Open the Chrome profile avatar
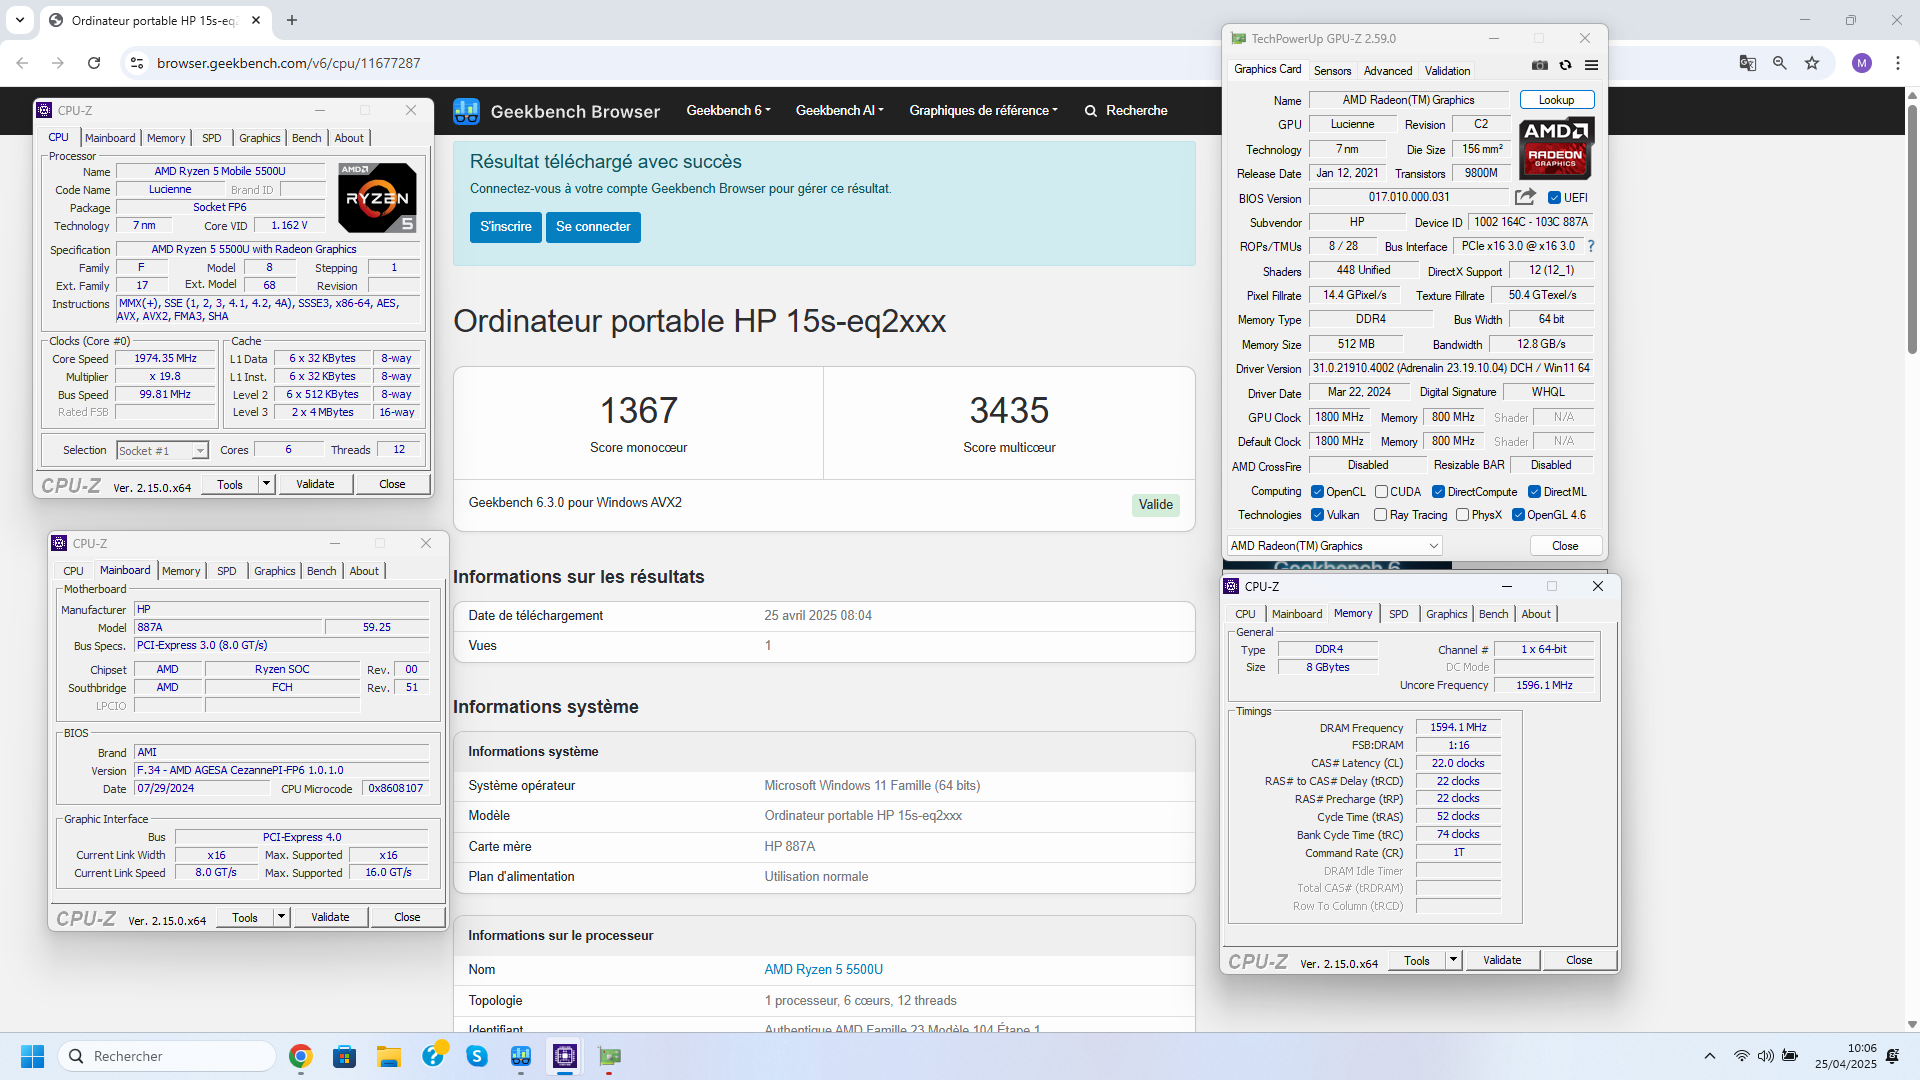Viewport: 1920px width, 1080px height. (x=1862, y=63)
